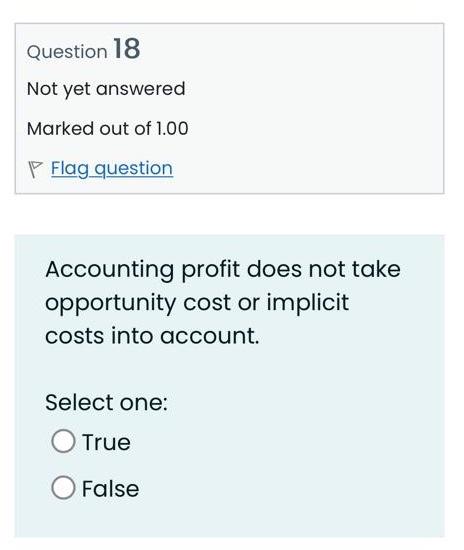Click the words costs into account

point(152,336)
